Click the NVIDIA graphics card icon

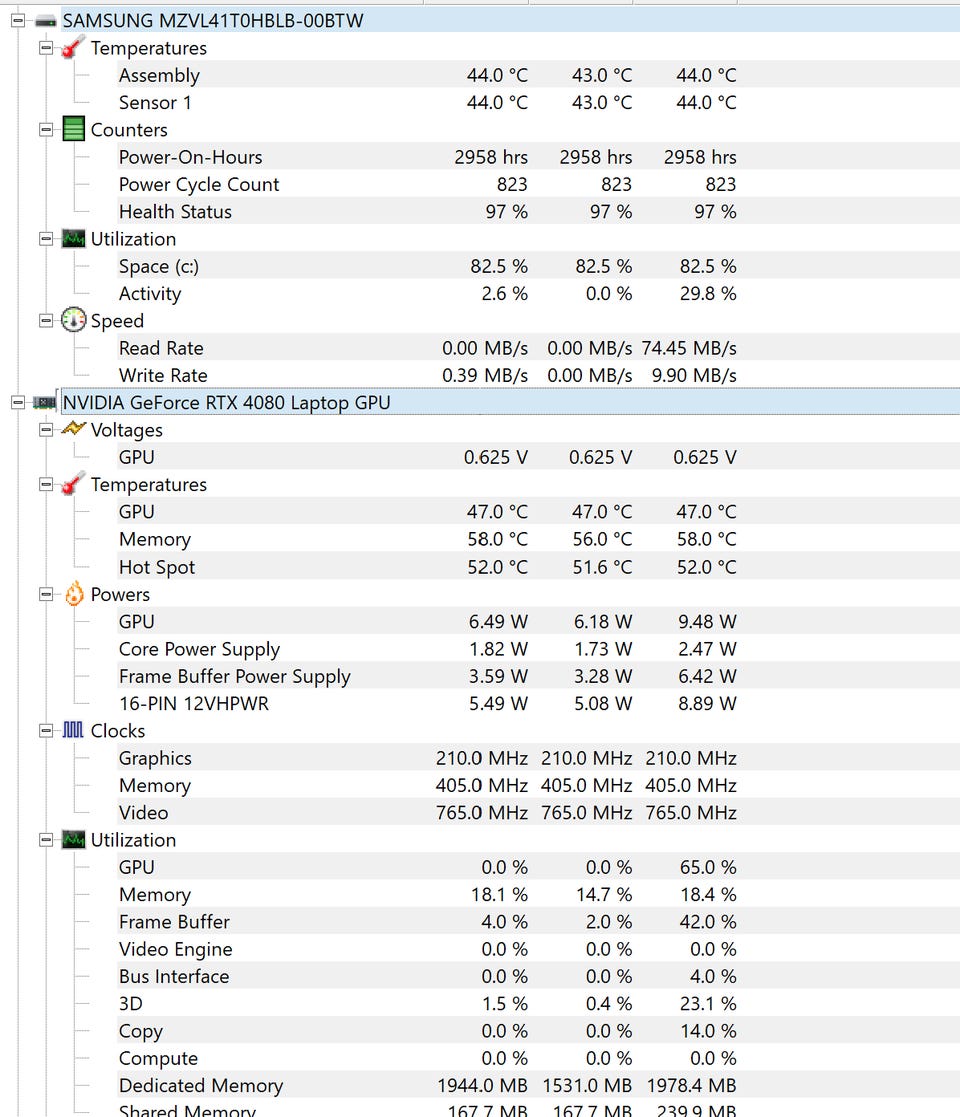tap(46, 402)
